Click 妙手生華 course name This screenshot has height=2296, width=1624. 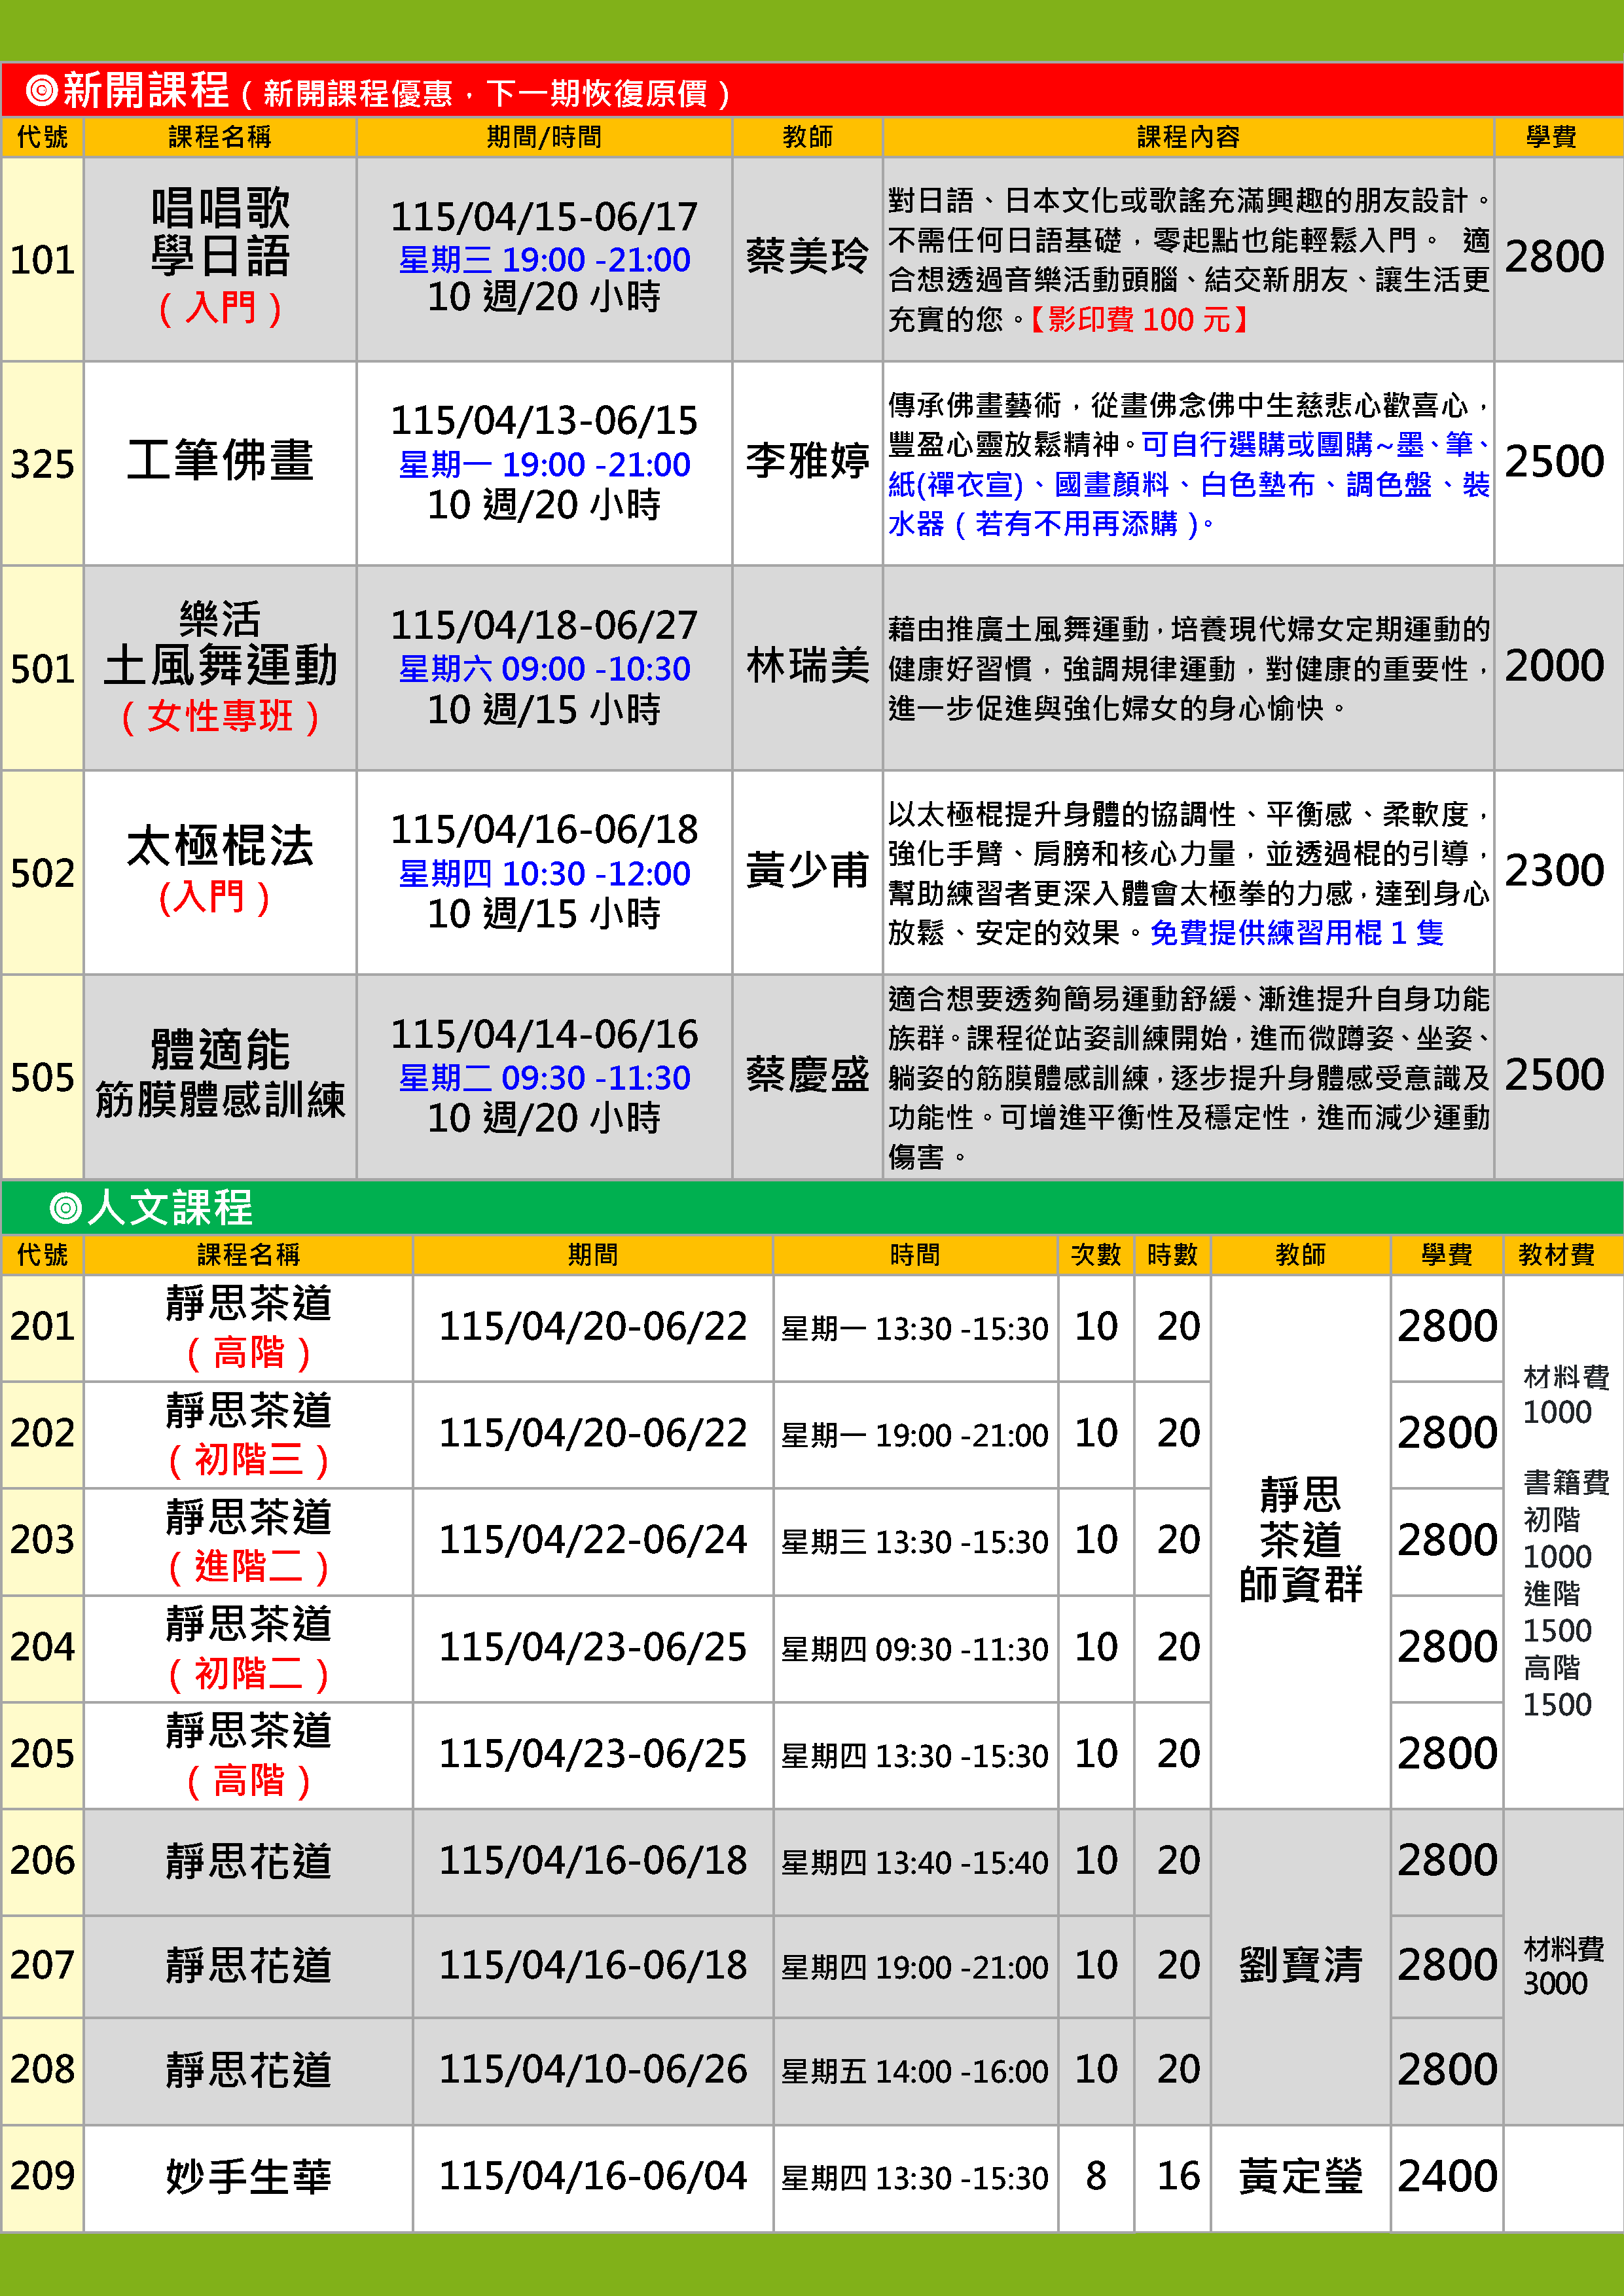coord(248,2176)
